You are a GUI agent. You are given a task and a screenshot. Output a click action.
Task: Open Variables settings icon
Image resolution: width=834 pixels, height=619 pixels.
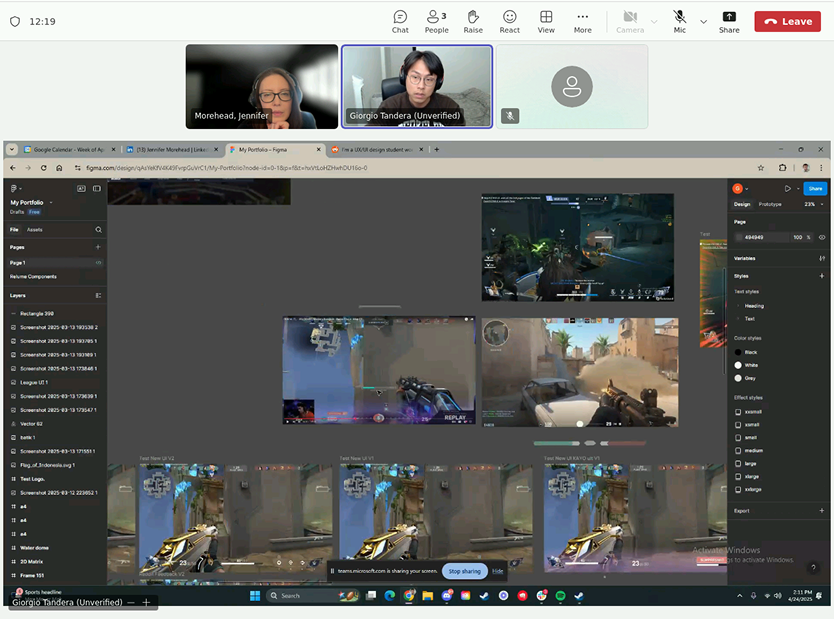point(822,258)
